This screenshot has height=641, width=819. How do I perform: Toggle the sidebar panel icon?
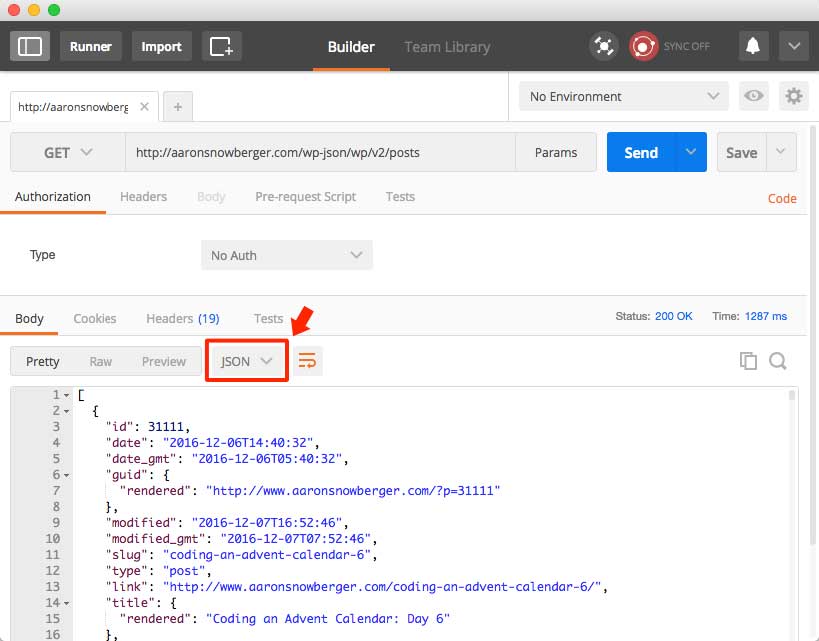tap(30, 46)
